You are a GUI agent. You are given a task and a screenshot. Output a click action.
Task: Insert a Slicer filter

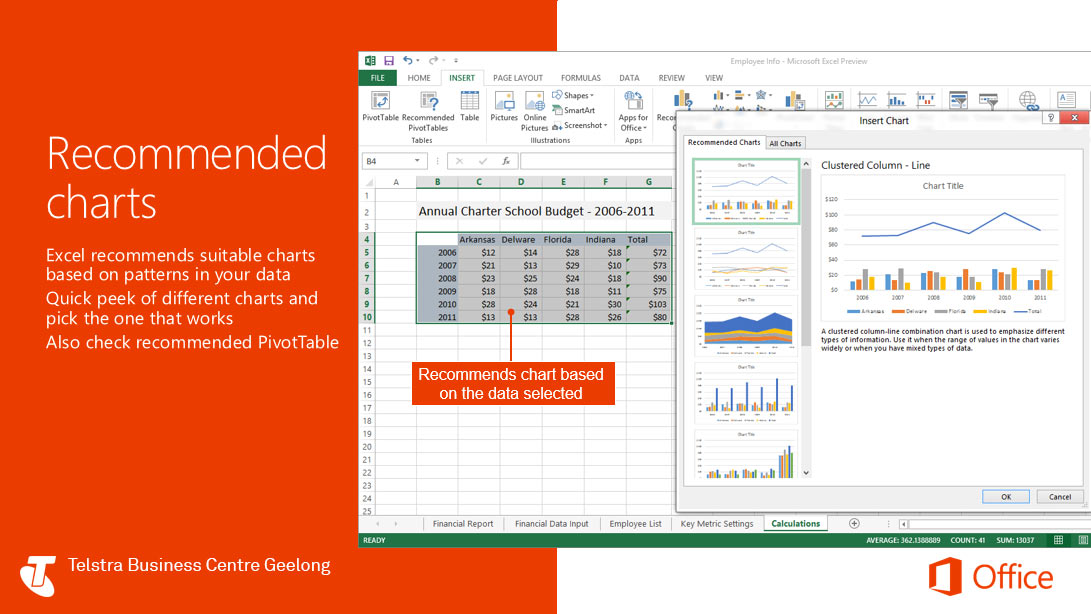[x=958, y=100]
